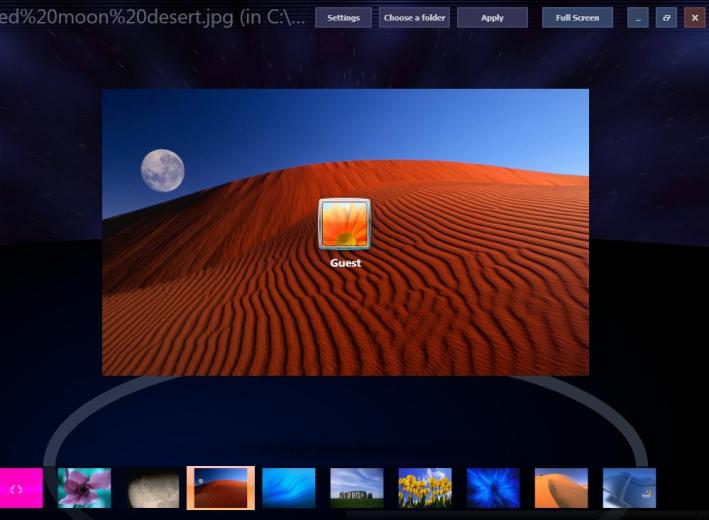This screenshot has width=709, height=520.
Task: Click the large desert preview image
Action: 345,232
